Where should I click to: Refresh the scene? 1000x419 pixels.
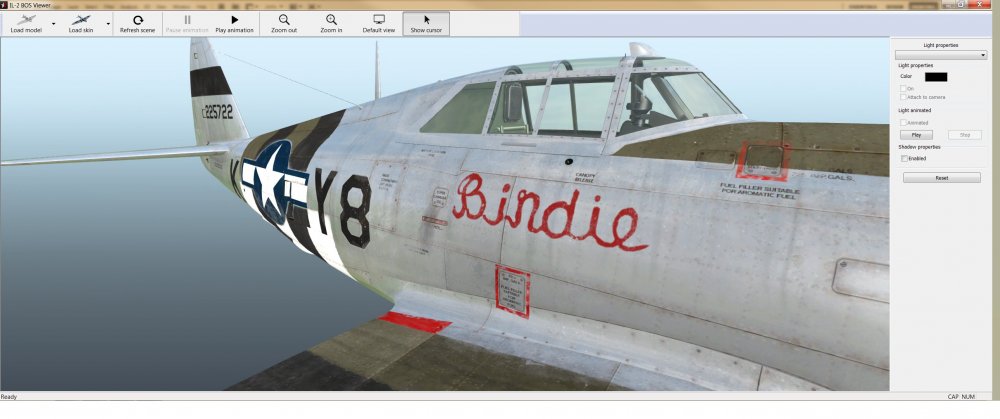point(138,24)
